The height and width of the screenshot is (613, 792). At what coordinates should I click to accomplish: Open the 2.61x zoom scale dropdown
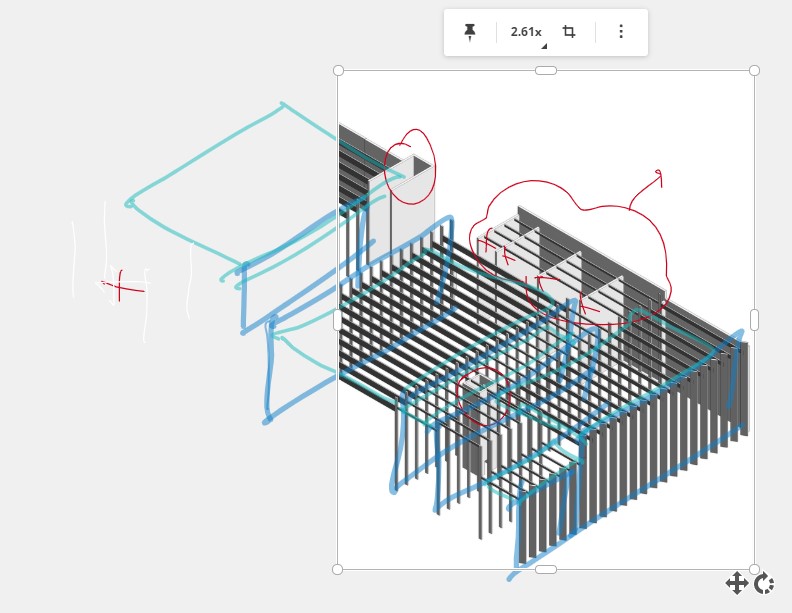(x=527, y=32)
